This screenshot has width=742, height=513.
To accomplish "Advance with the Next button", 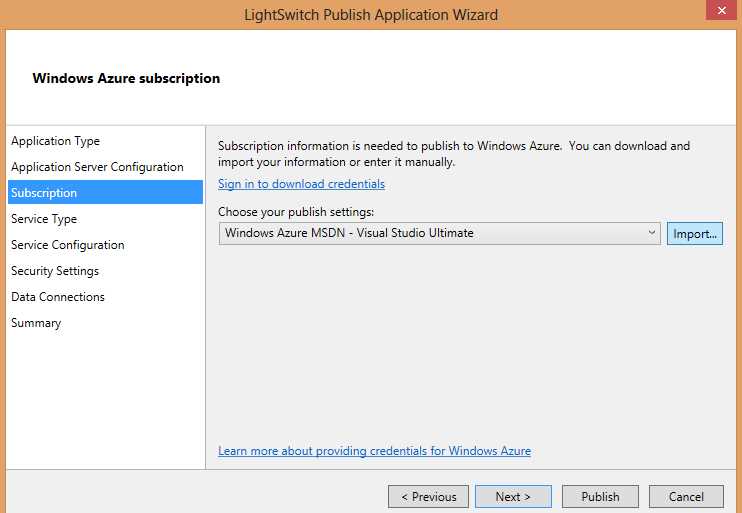I will pos(513,496).
